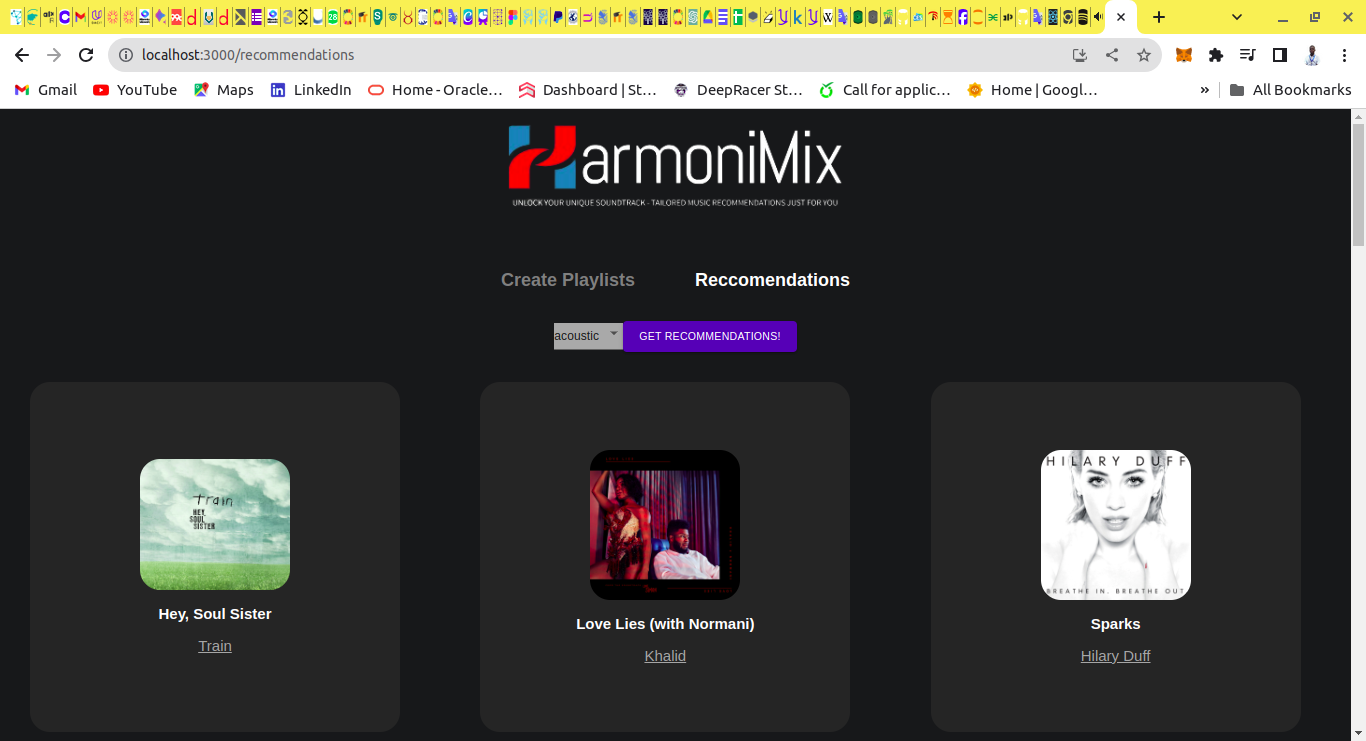This screenshot has height=741, width=1366.
Task: Click the Hey, Soul Sister album cover
Action: coord(215,524)
